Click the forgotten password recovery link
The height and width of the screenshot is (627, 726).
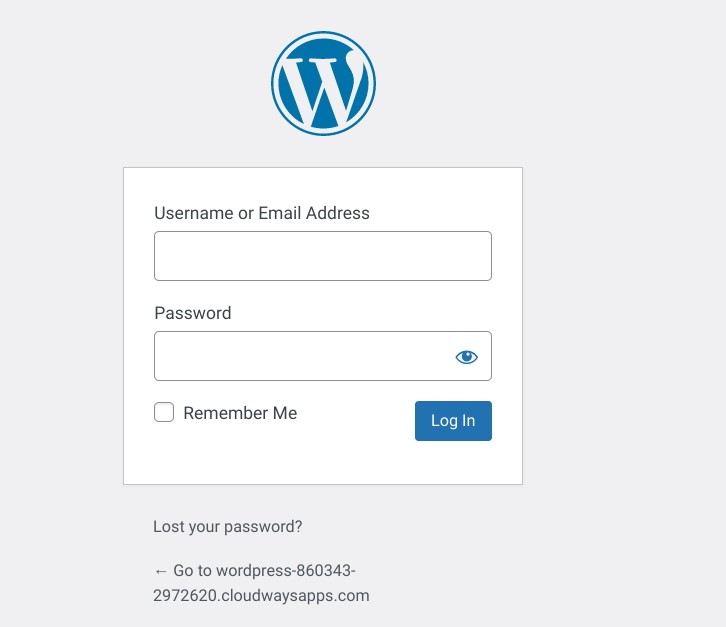[x=227, y=526]
